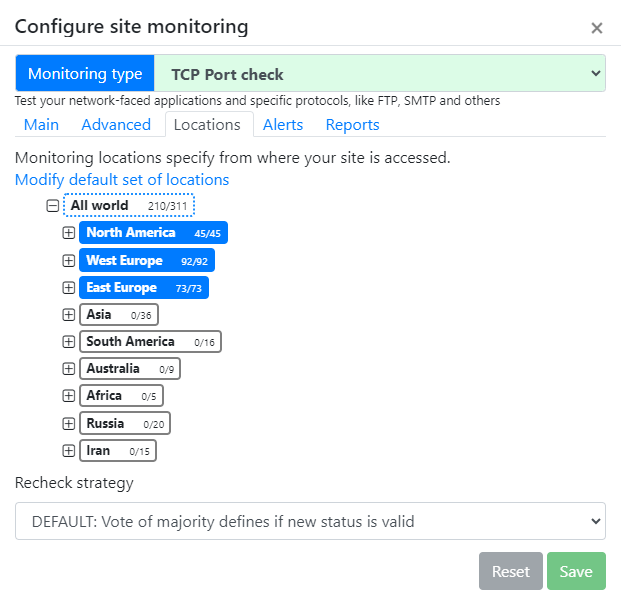Screen dimensions: 621x591
Task: Deselect the North America region
Action: click(x=153, y=233)
